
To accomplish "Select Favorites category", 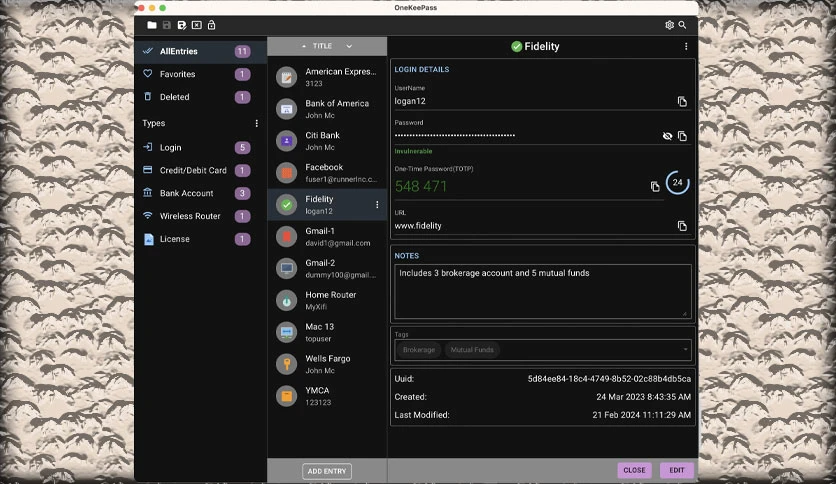I will click(200, 74).
